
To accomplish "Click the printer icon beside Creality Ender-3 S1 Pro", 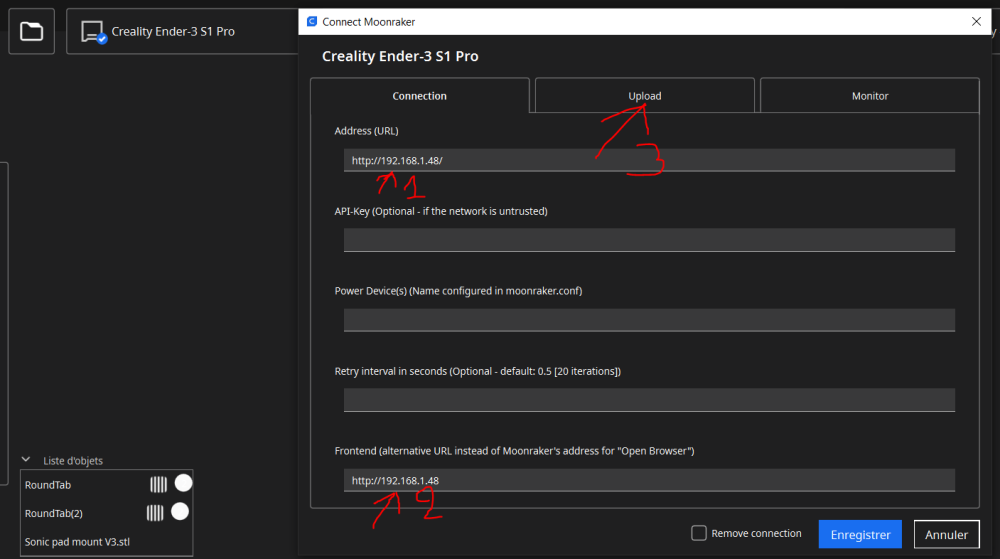I will 93,31.
